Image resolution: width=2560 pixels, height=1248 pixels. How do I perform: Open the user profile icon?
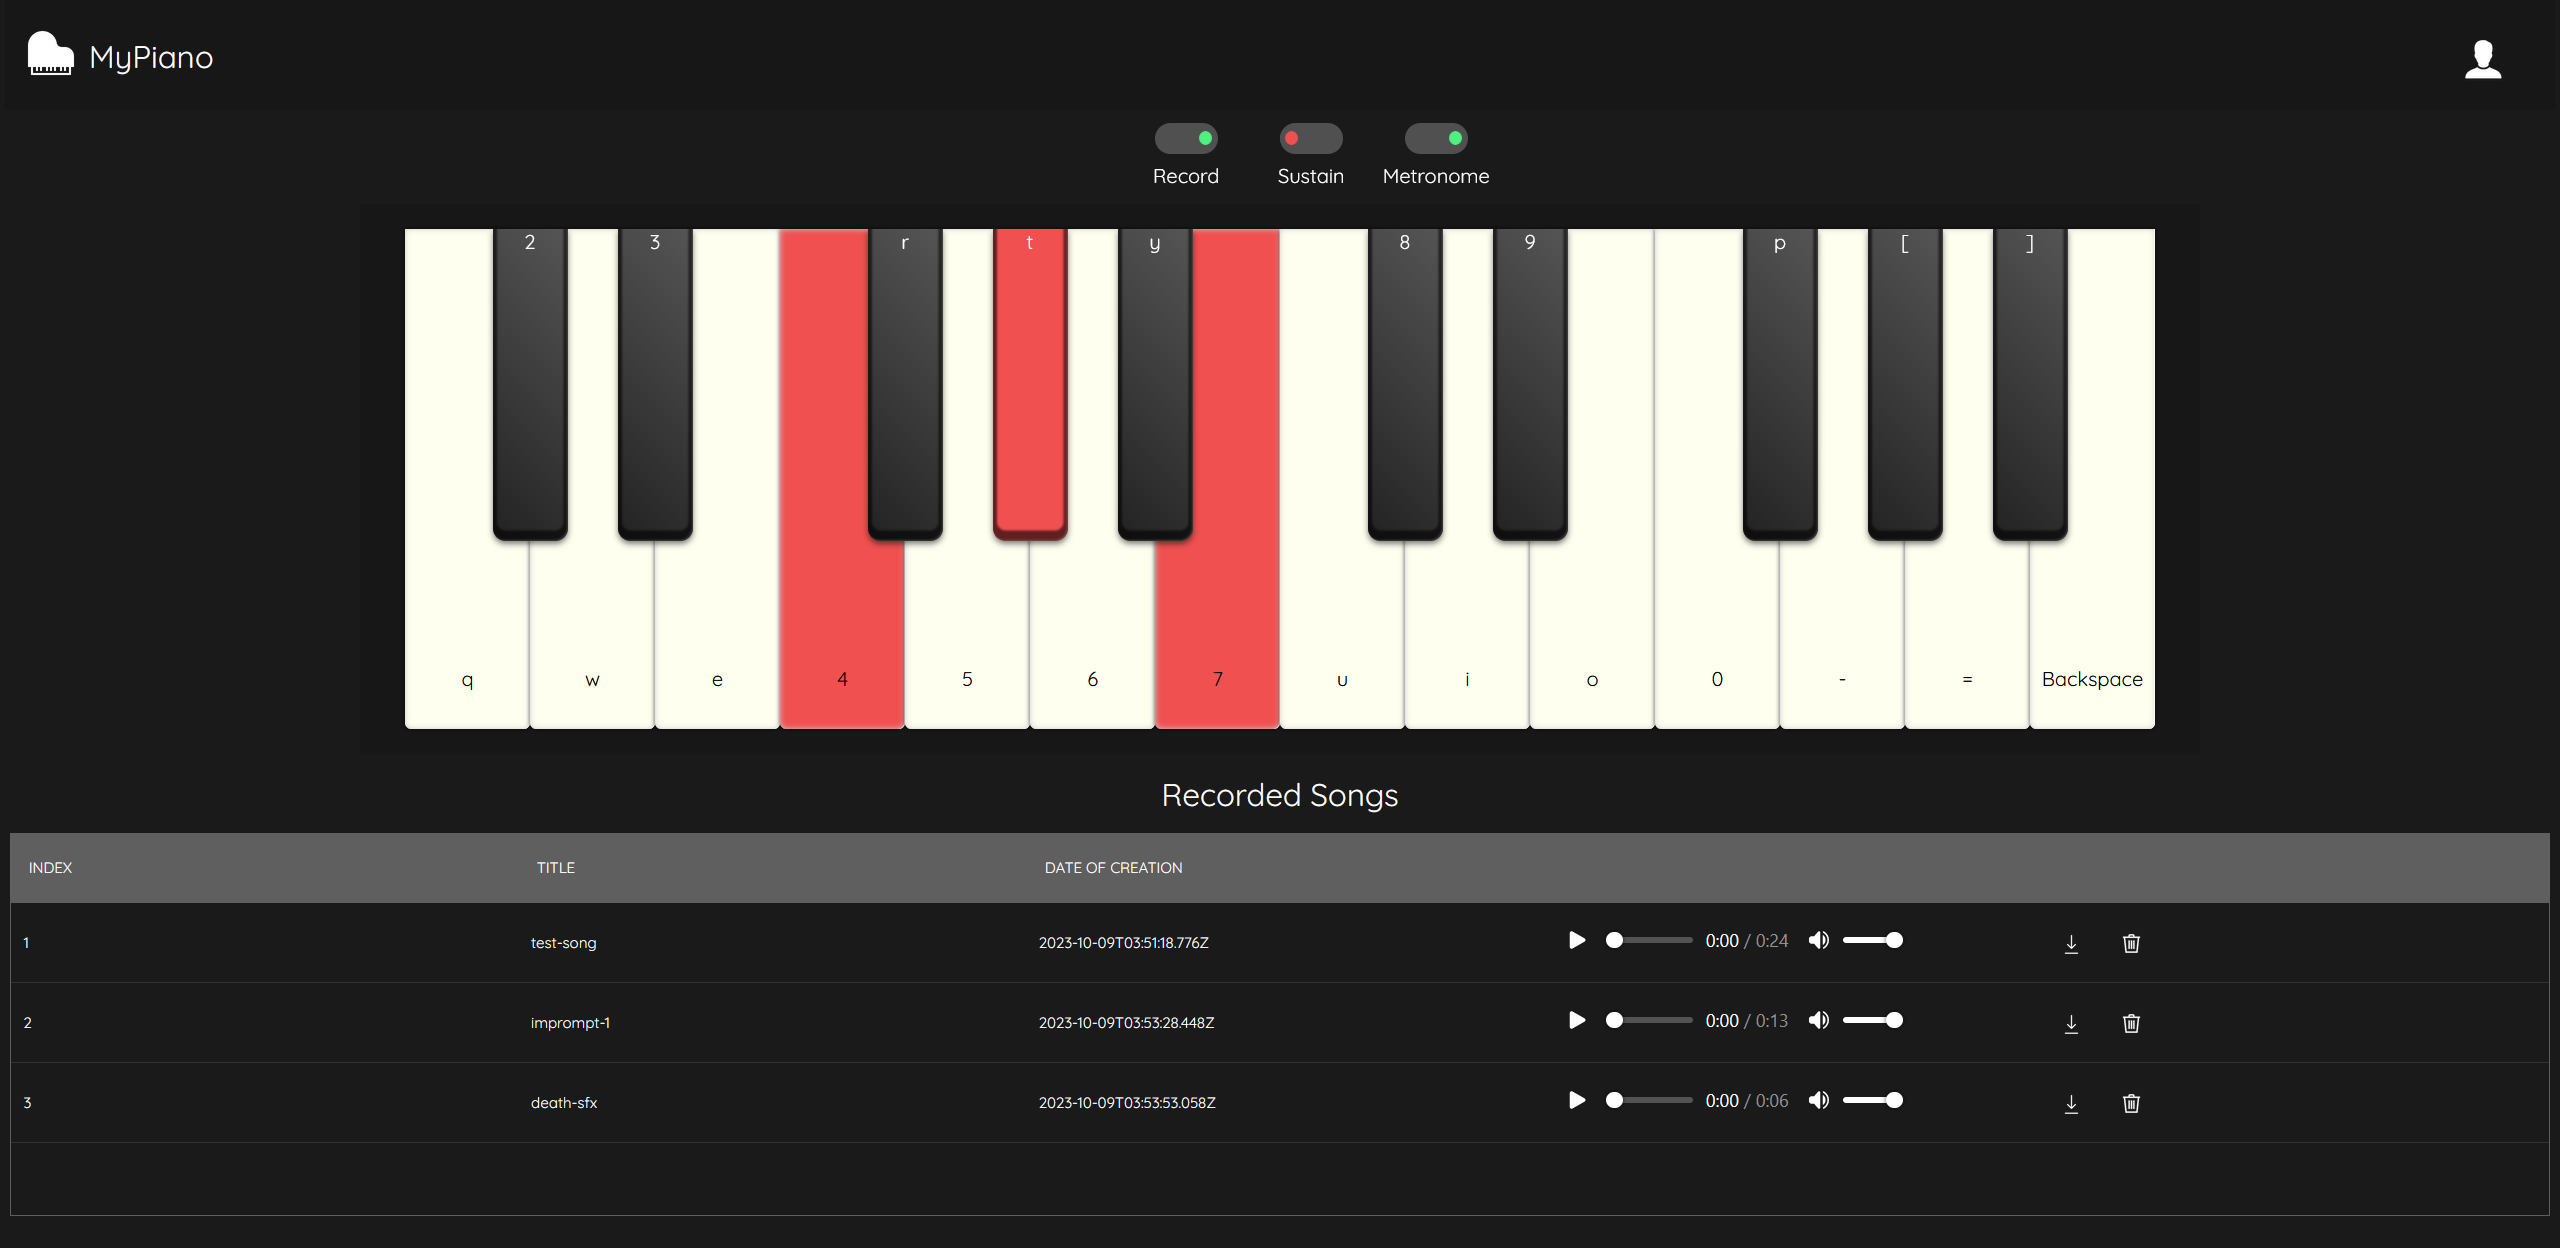pyautogui.click(x=2482, y=59)
